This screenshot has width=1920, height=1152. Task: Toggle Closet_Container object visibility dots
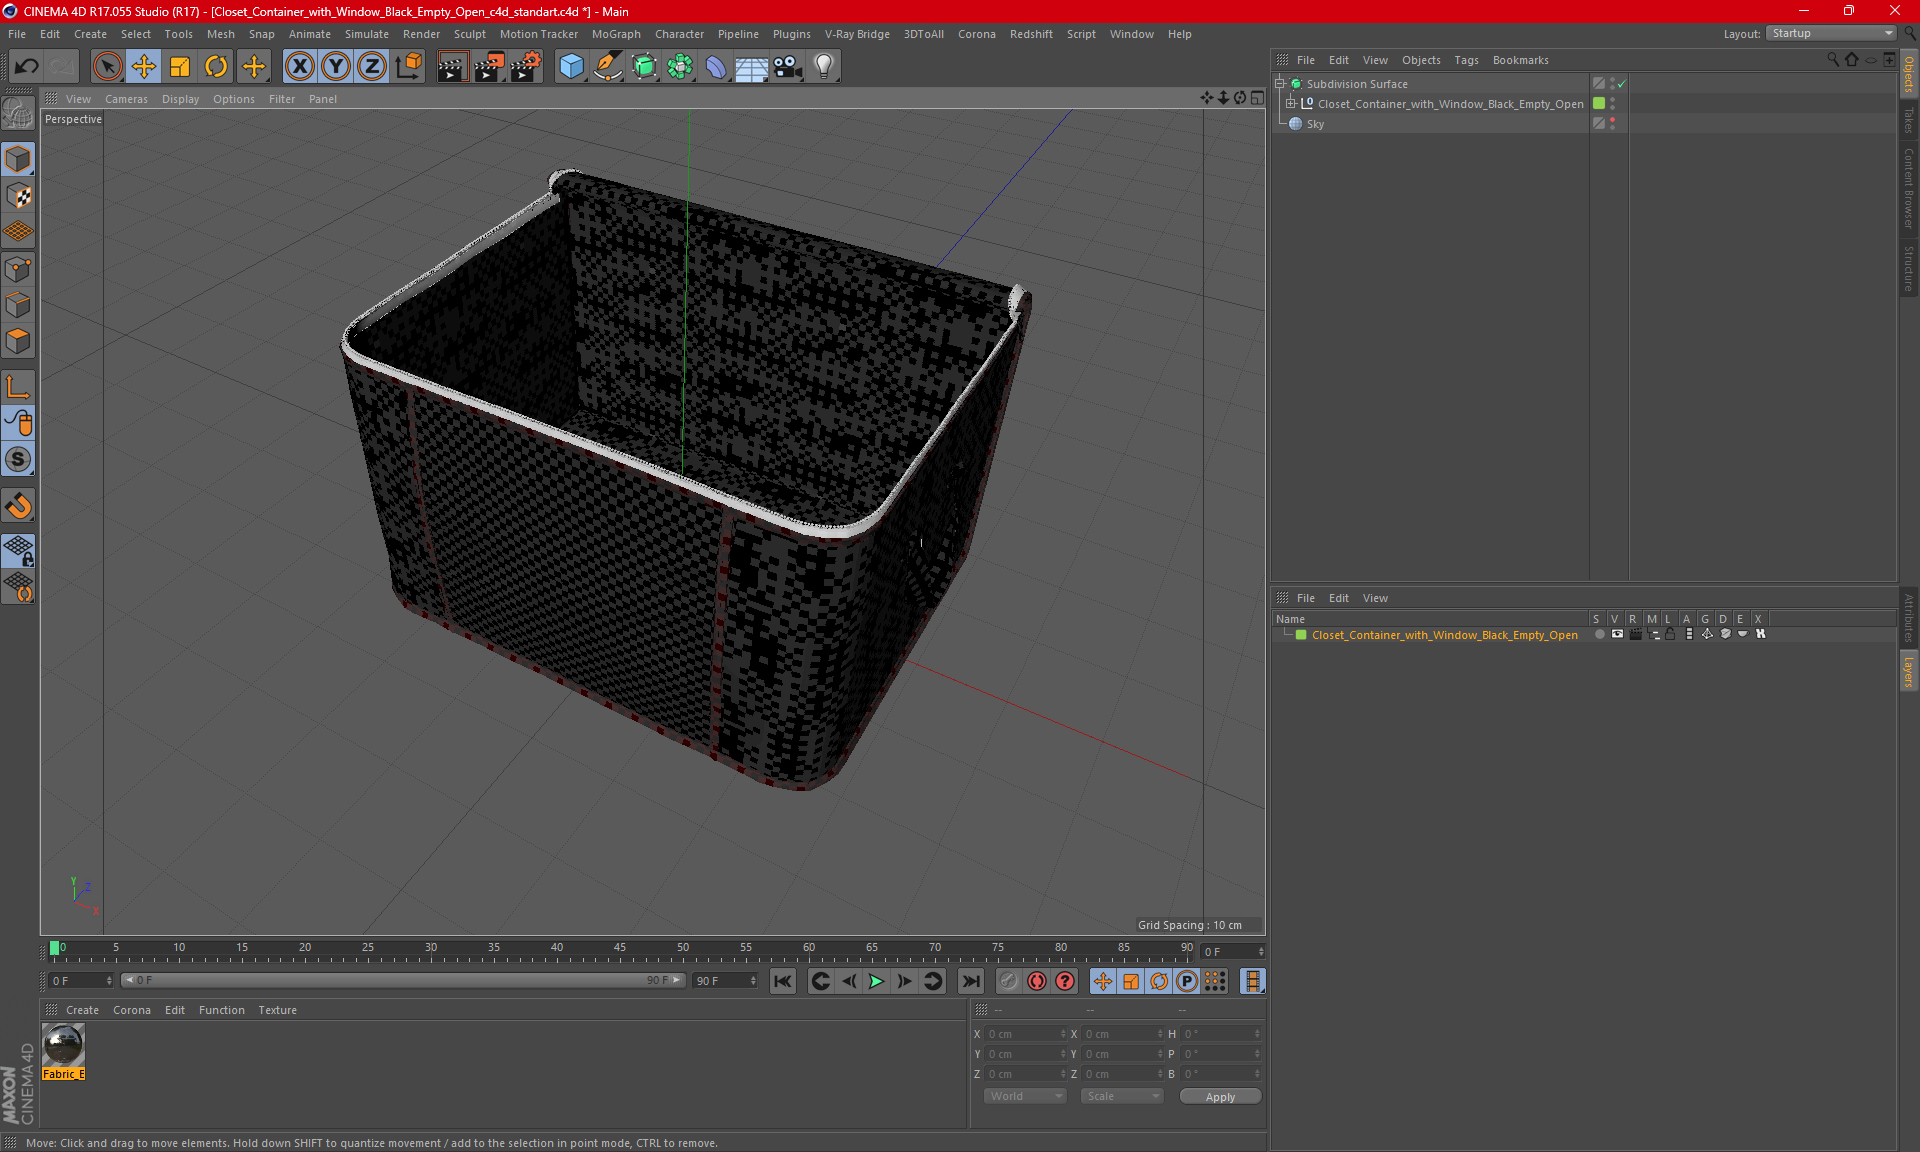click(x=1612, y=104)
